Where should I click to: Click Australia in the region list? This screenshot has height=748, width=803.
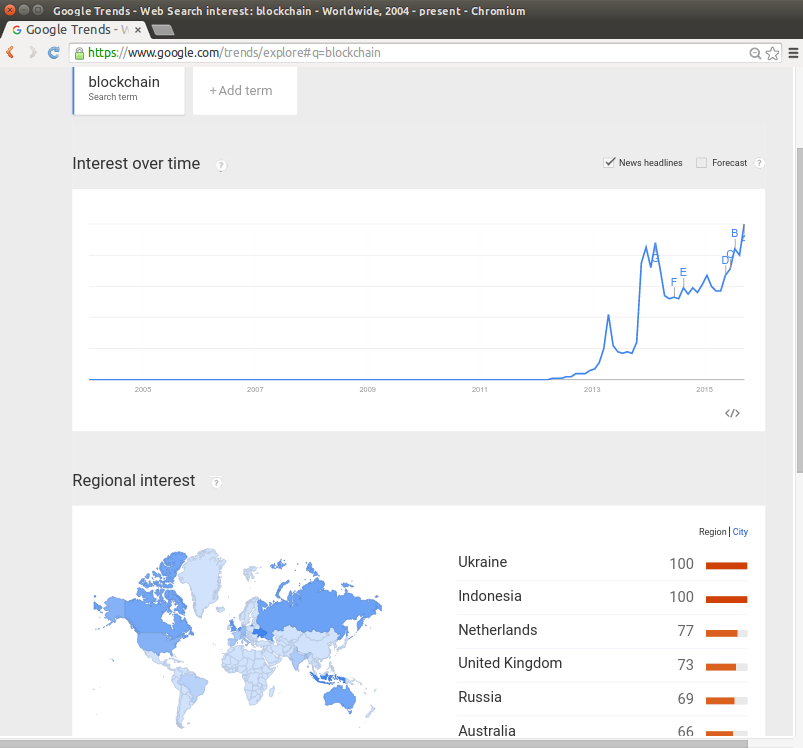(487, 731)
